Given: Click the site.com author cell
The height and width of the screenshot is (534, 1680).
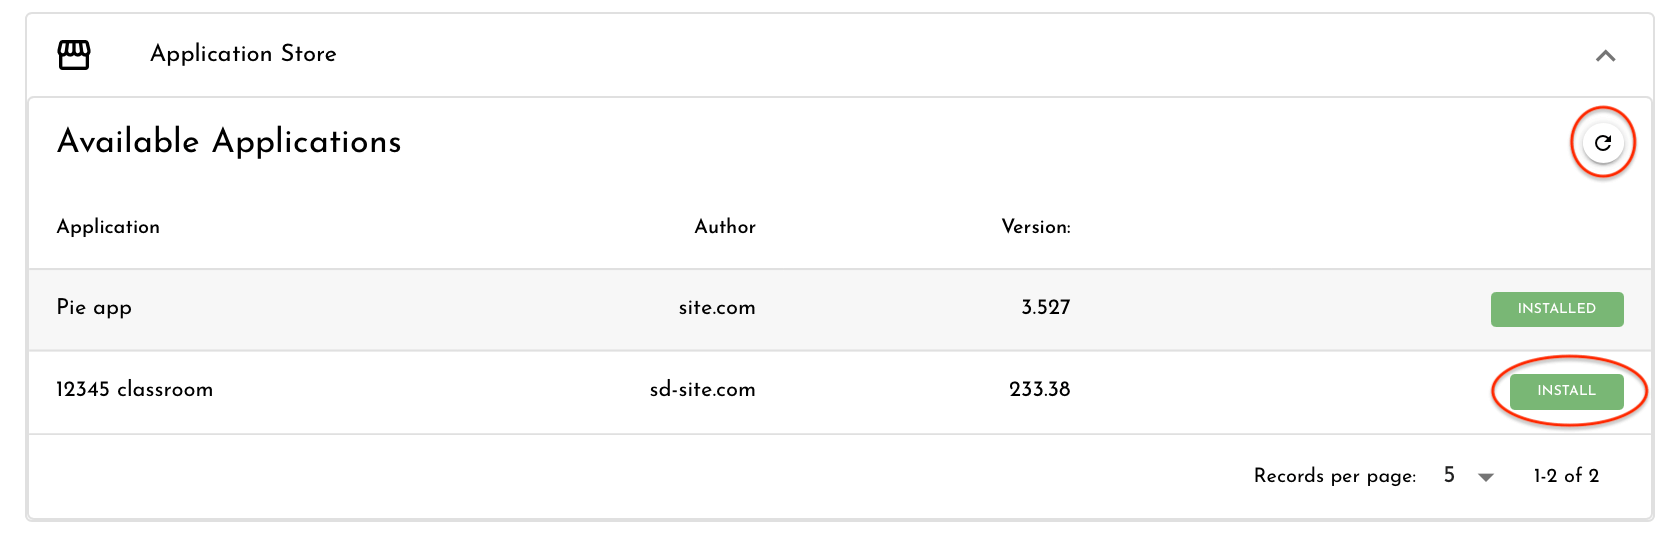Looking at the screenshot, I should [x=717, y=308].
